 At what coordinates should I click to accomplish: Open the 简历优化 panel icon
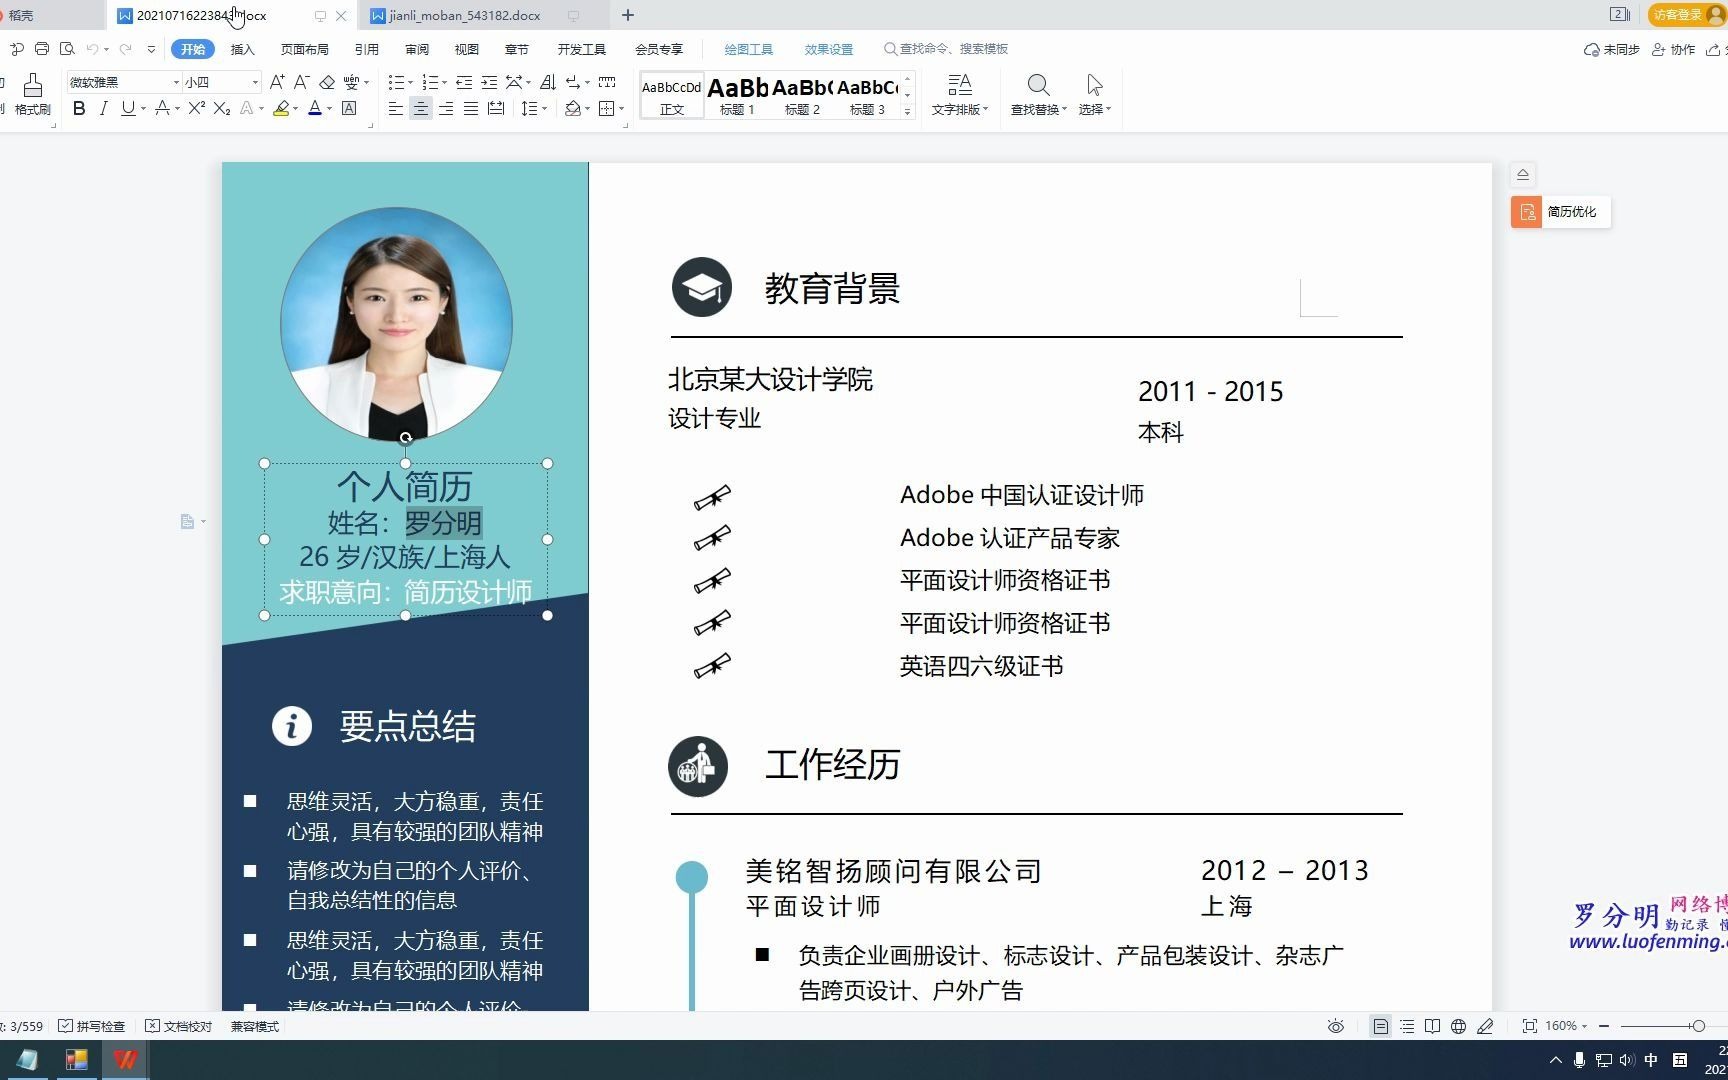tap(1527, 212)
